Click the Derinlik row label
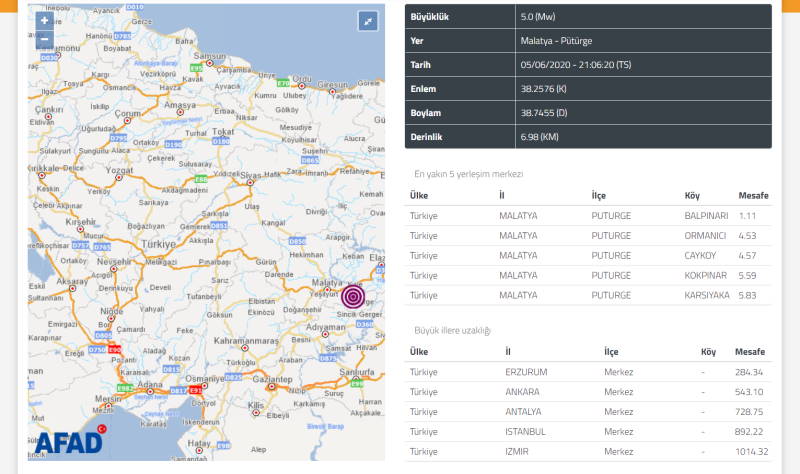Image resolution: width=800 pixels, height=474 pixels. click(x=426, y=137)
